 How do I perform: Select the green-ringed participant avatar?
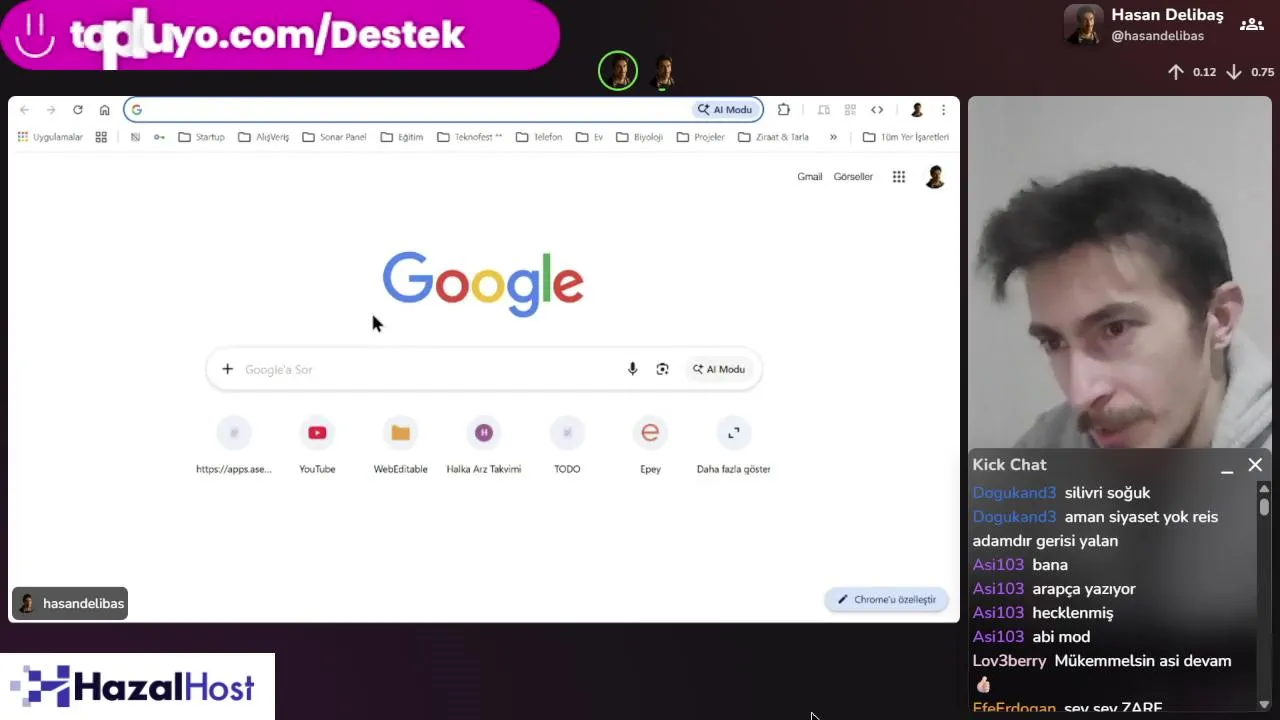click(x=618, y=71)
